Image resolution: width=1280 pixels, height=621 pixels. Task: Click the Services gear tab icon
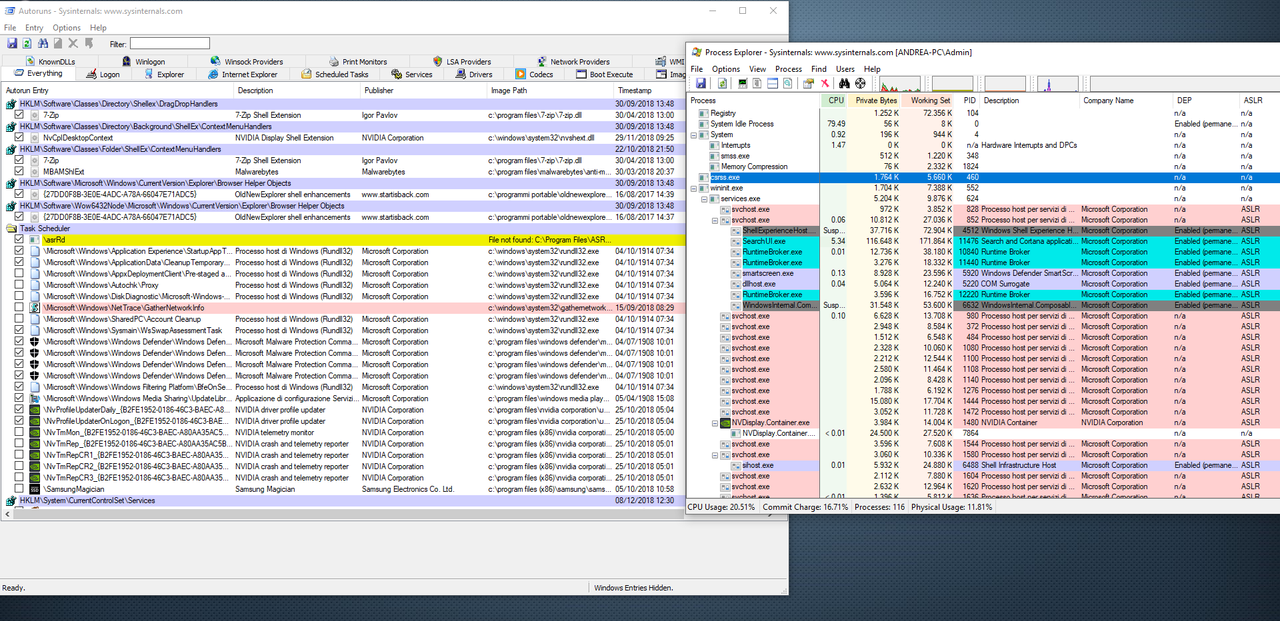pyautogui.click(x=397, y=74)
